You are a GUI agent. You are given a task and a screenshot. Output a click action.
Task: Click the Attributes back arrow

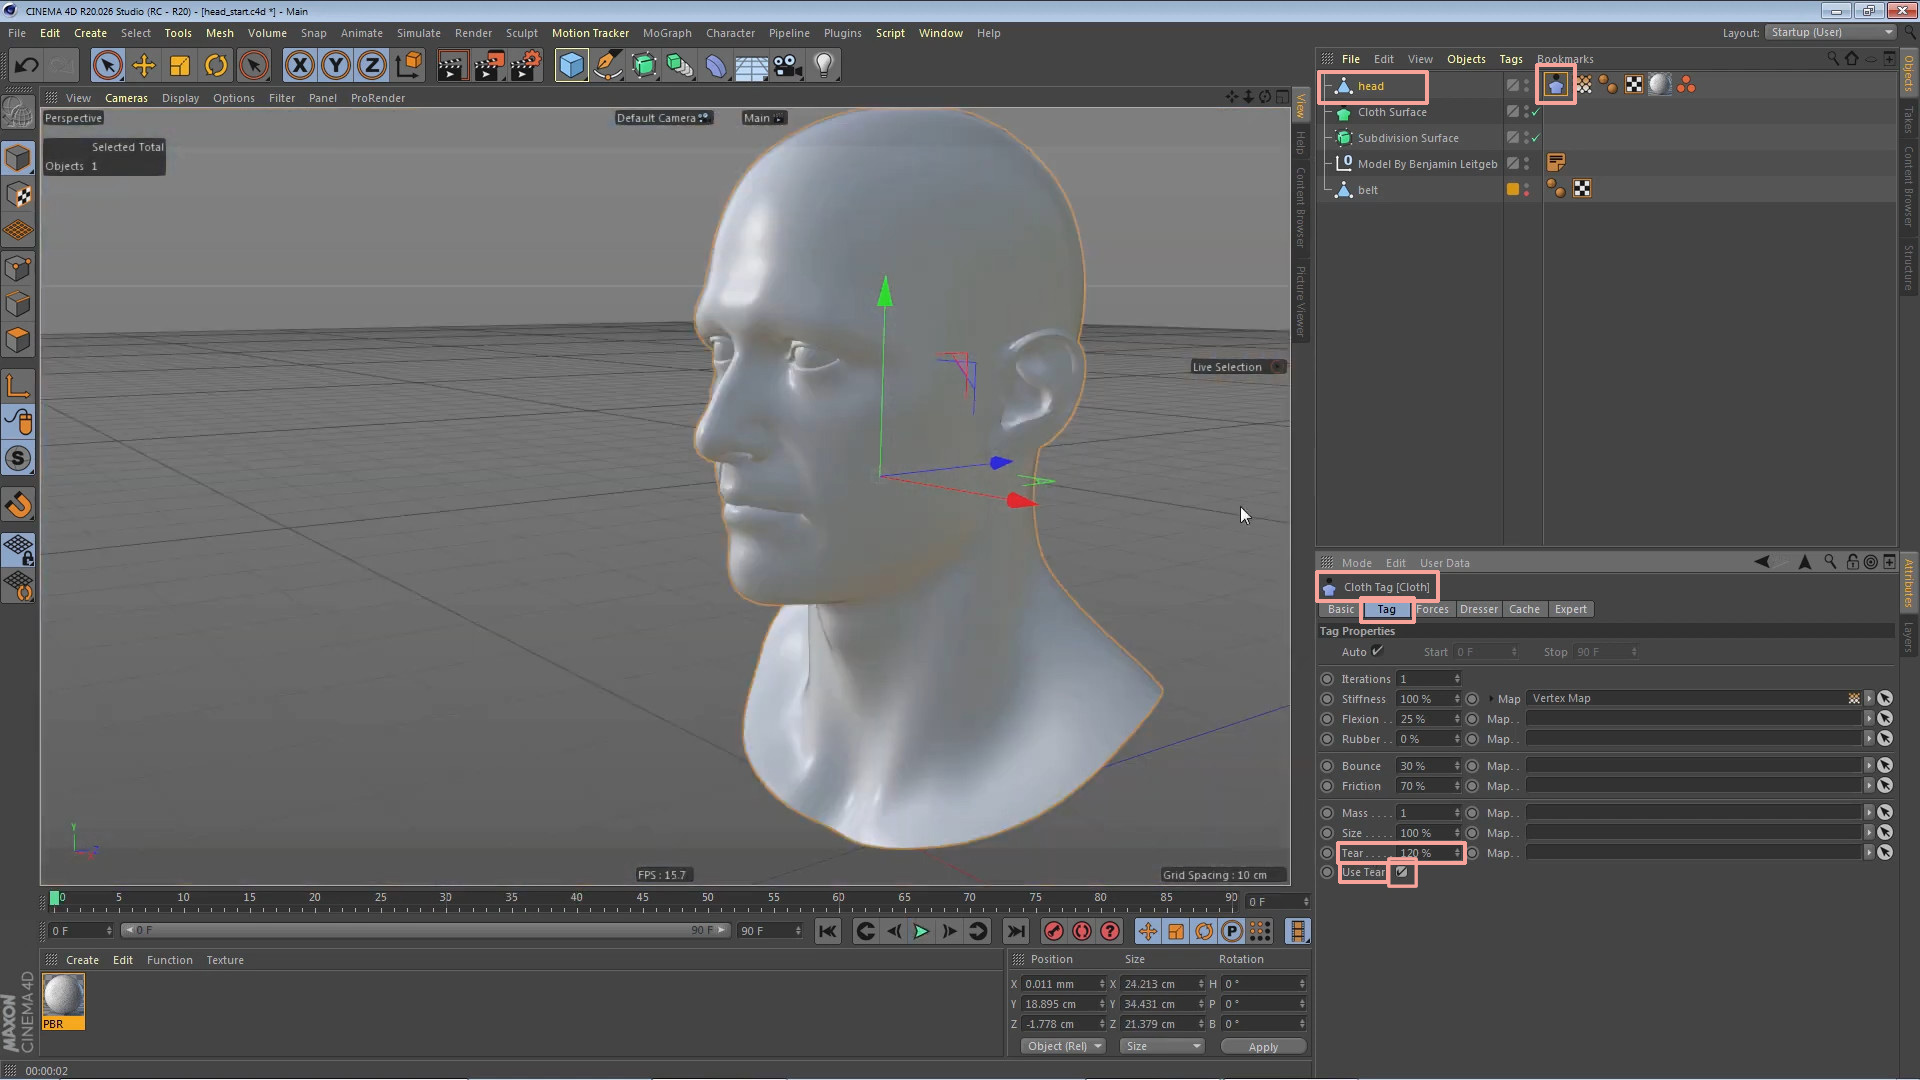pyautogui.click(x=1762, y=562)
